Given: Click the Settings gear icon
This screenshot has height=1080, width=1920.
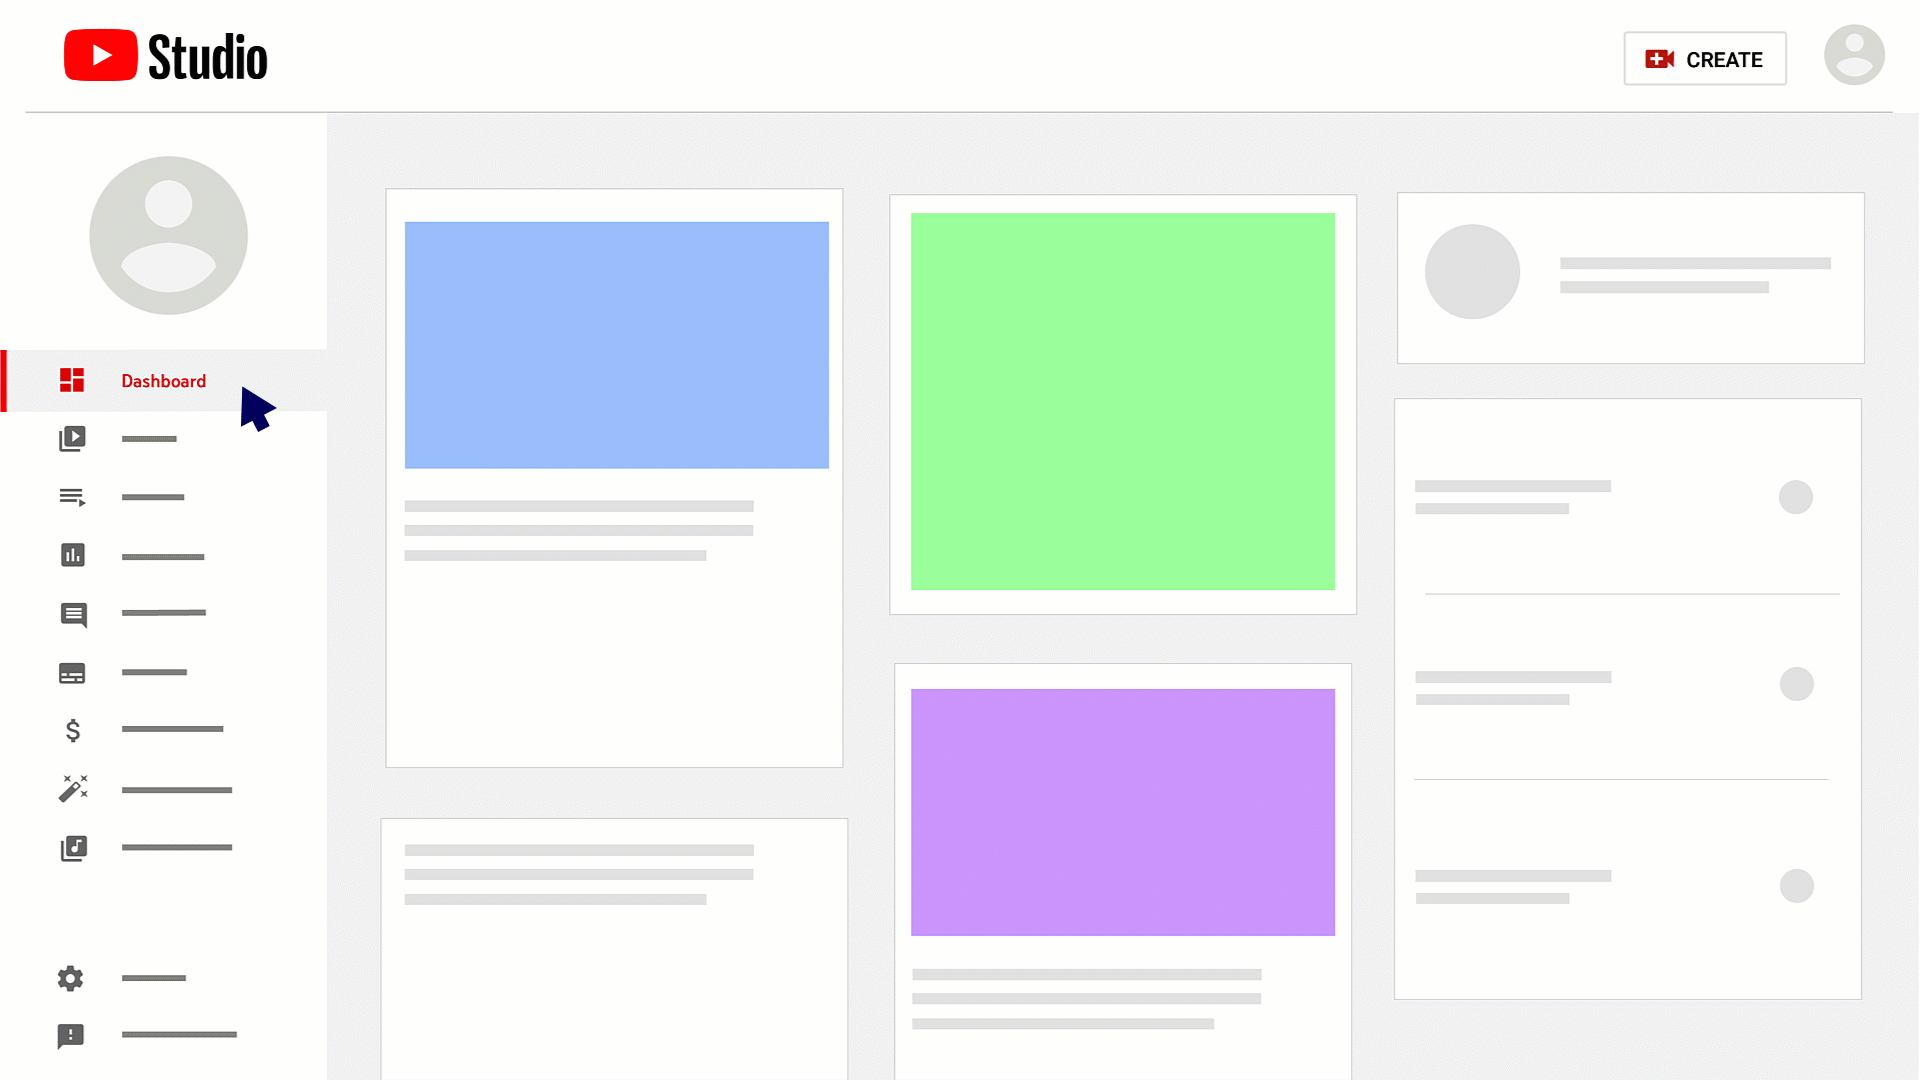Looking at the screenshot, I should [70, 978].
